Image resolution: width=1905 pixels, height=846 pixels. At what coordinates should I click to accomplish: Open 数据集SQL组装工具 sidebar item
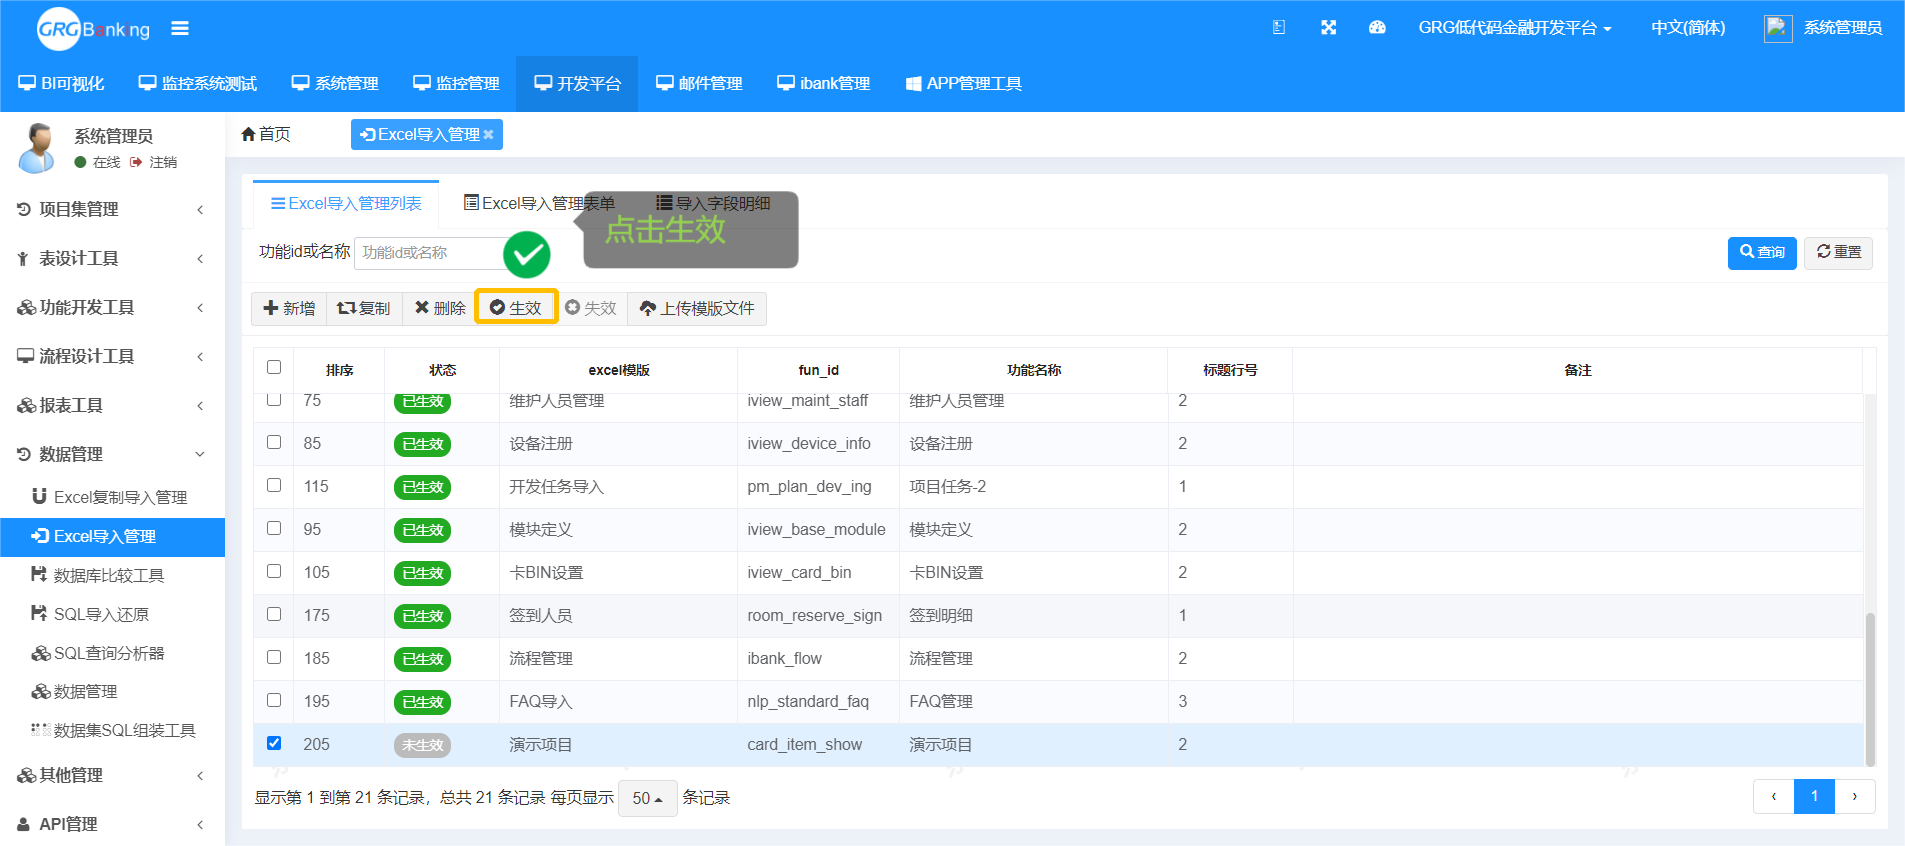pyautogui.click(x=112, y=731)
